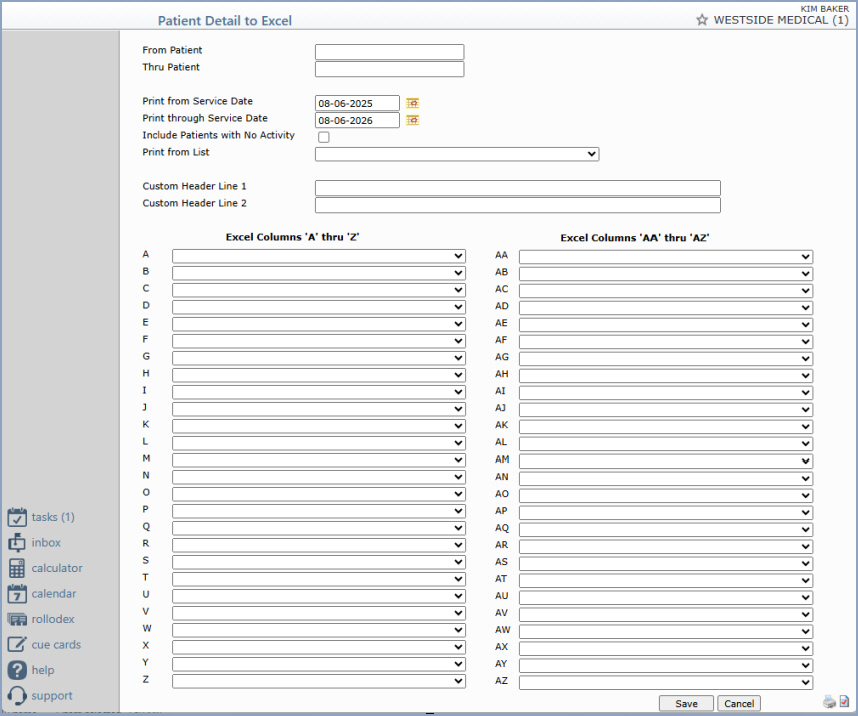Open the Excel column B dropdown

(318, 273)
